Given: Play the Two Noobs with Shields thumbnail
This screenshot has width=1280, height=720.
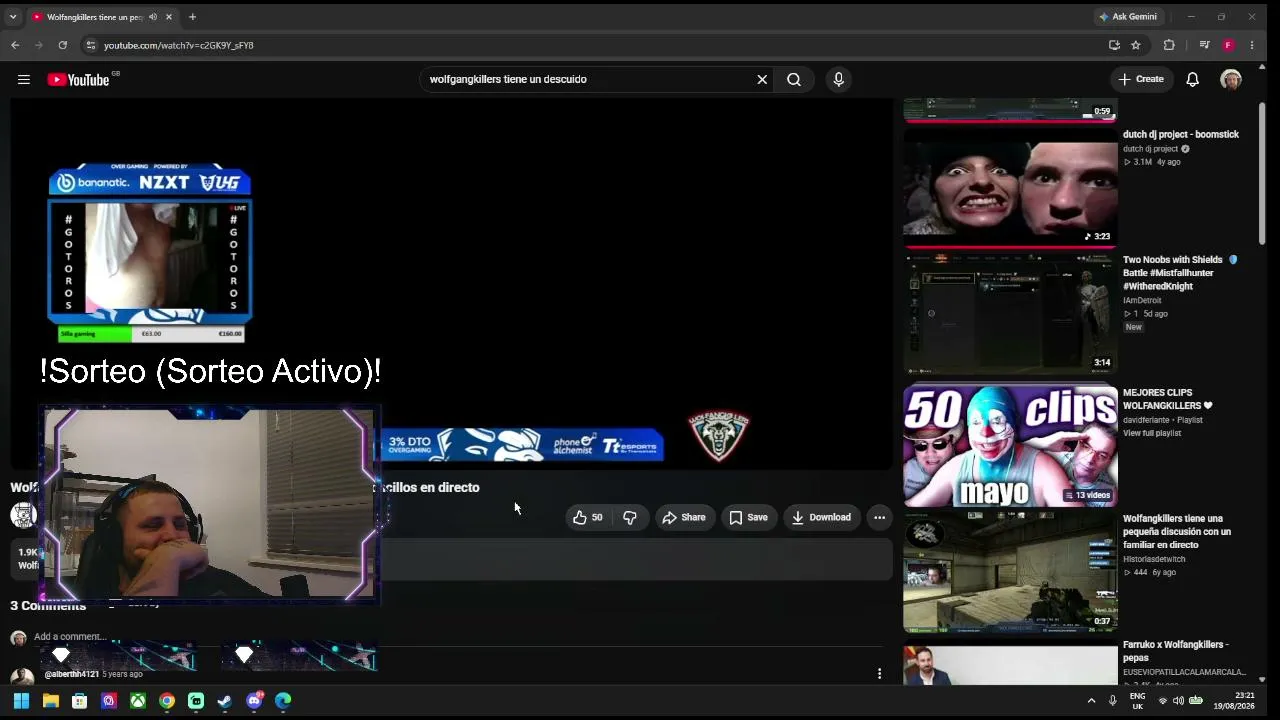Looking at the screenshot, I should tap(1010, 313).
